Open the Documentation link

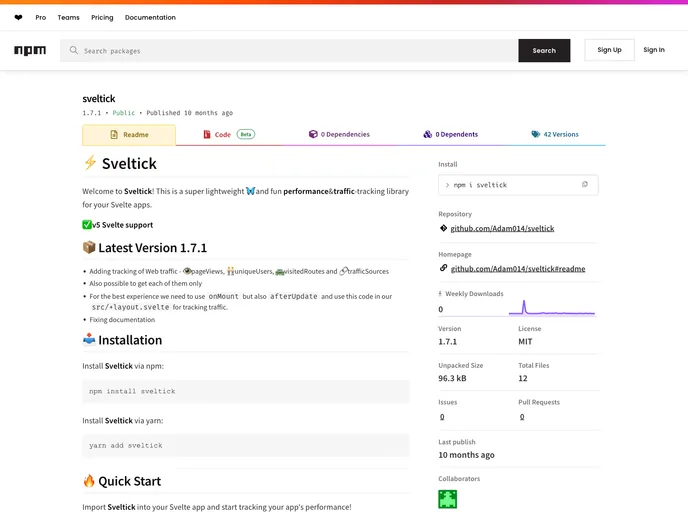150,18
